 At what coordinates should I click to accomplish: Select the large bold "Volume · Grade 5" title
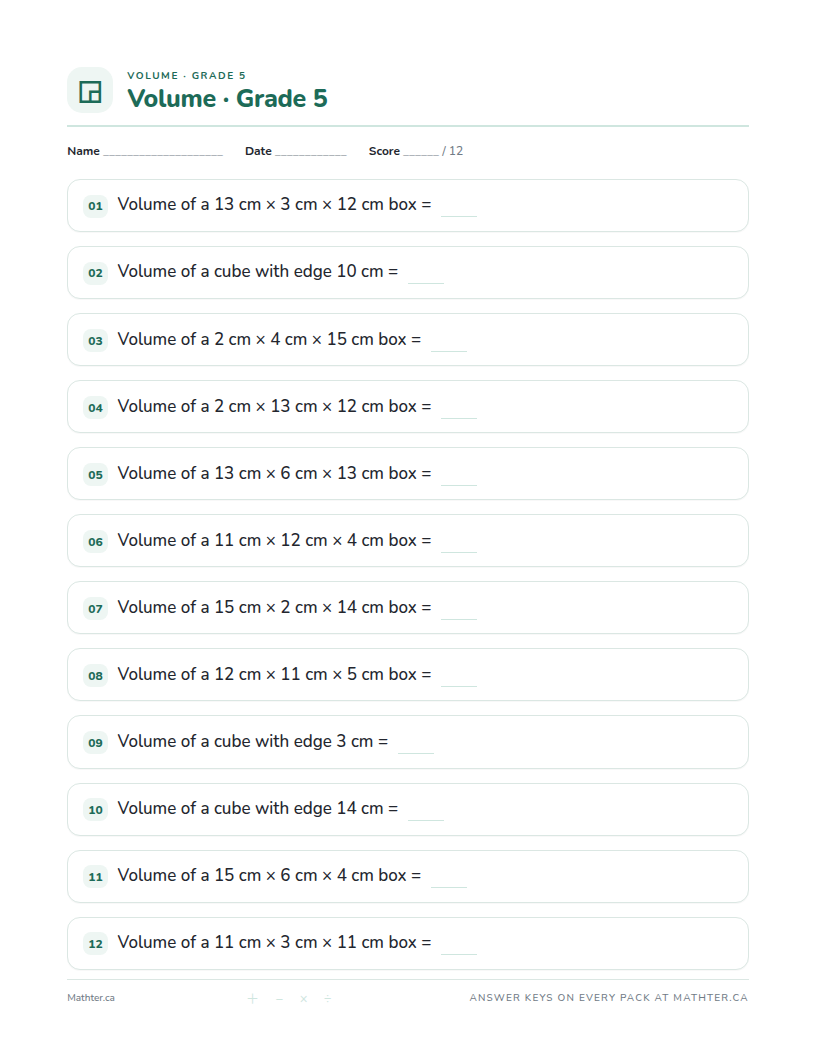click(228, 98)
